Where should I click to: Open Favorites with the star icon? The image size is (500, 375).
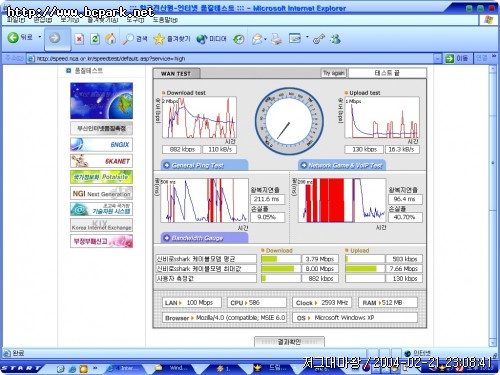172,39
